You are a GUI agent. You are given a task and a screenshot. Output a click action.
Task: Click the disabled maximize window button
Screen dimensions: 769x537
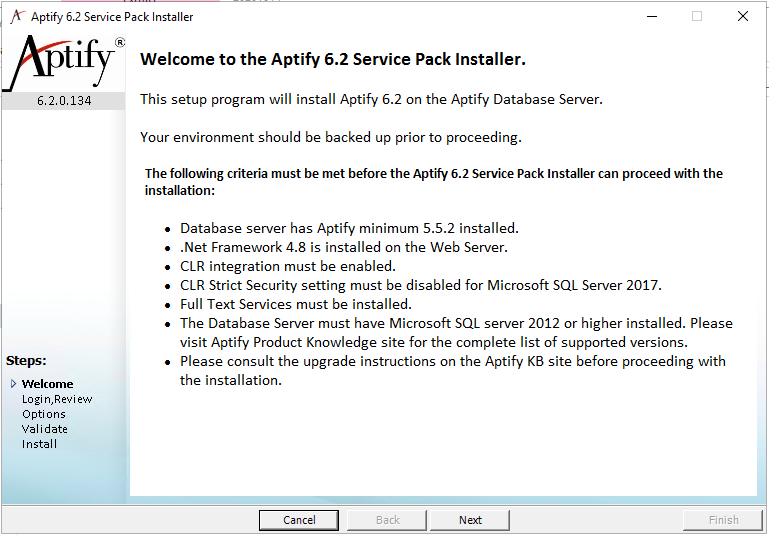pos(696,16)
